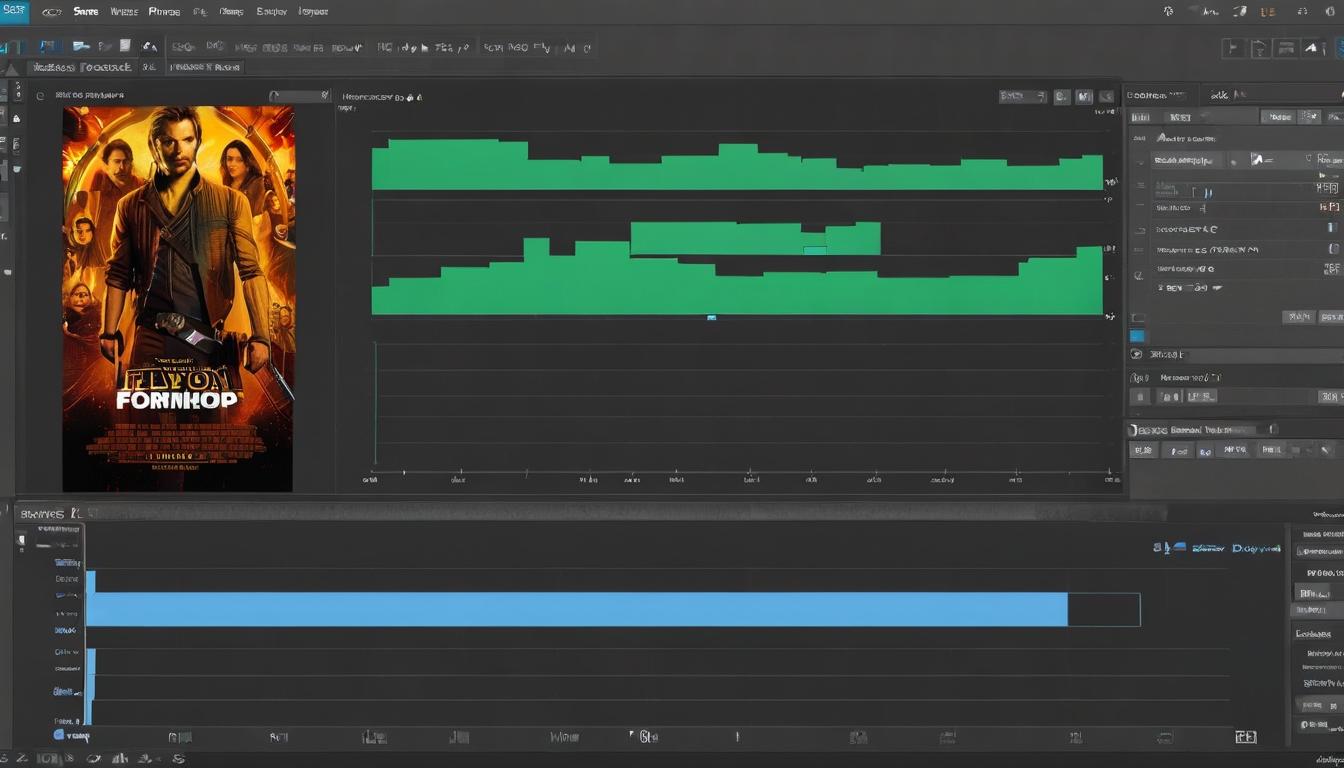Click the circular refresh icon in the bottom status bar
Image resolution: width=1344 pixels, height=768 pixels.
tap(94, 759)
